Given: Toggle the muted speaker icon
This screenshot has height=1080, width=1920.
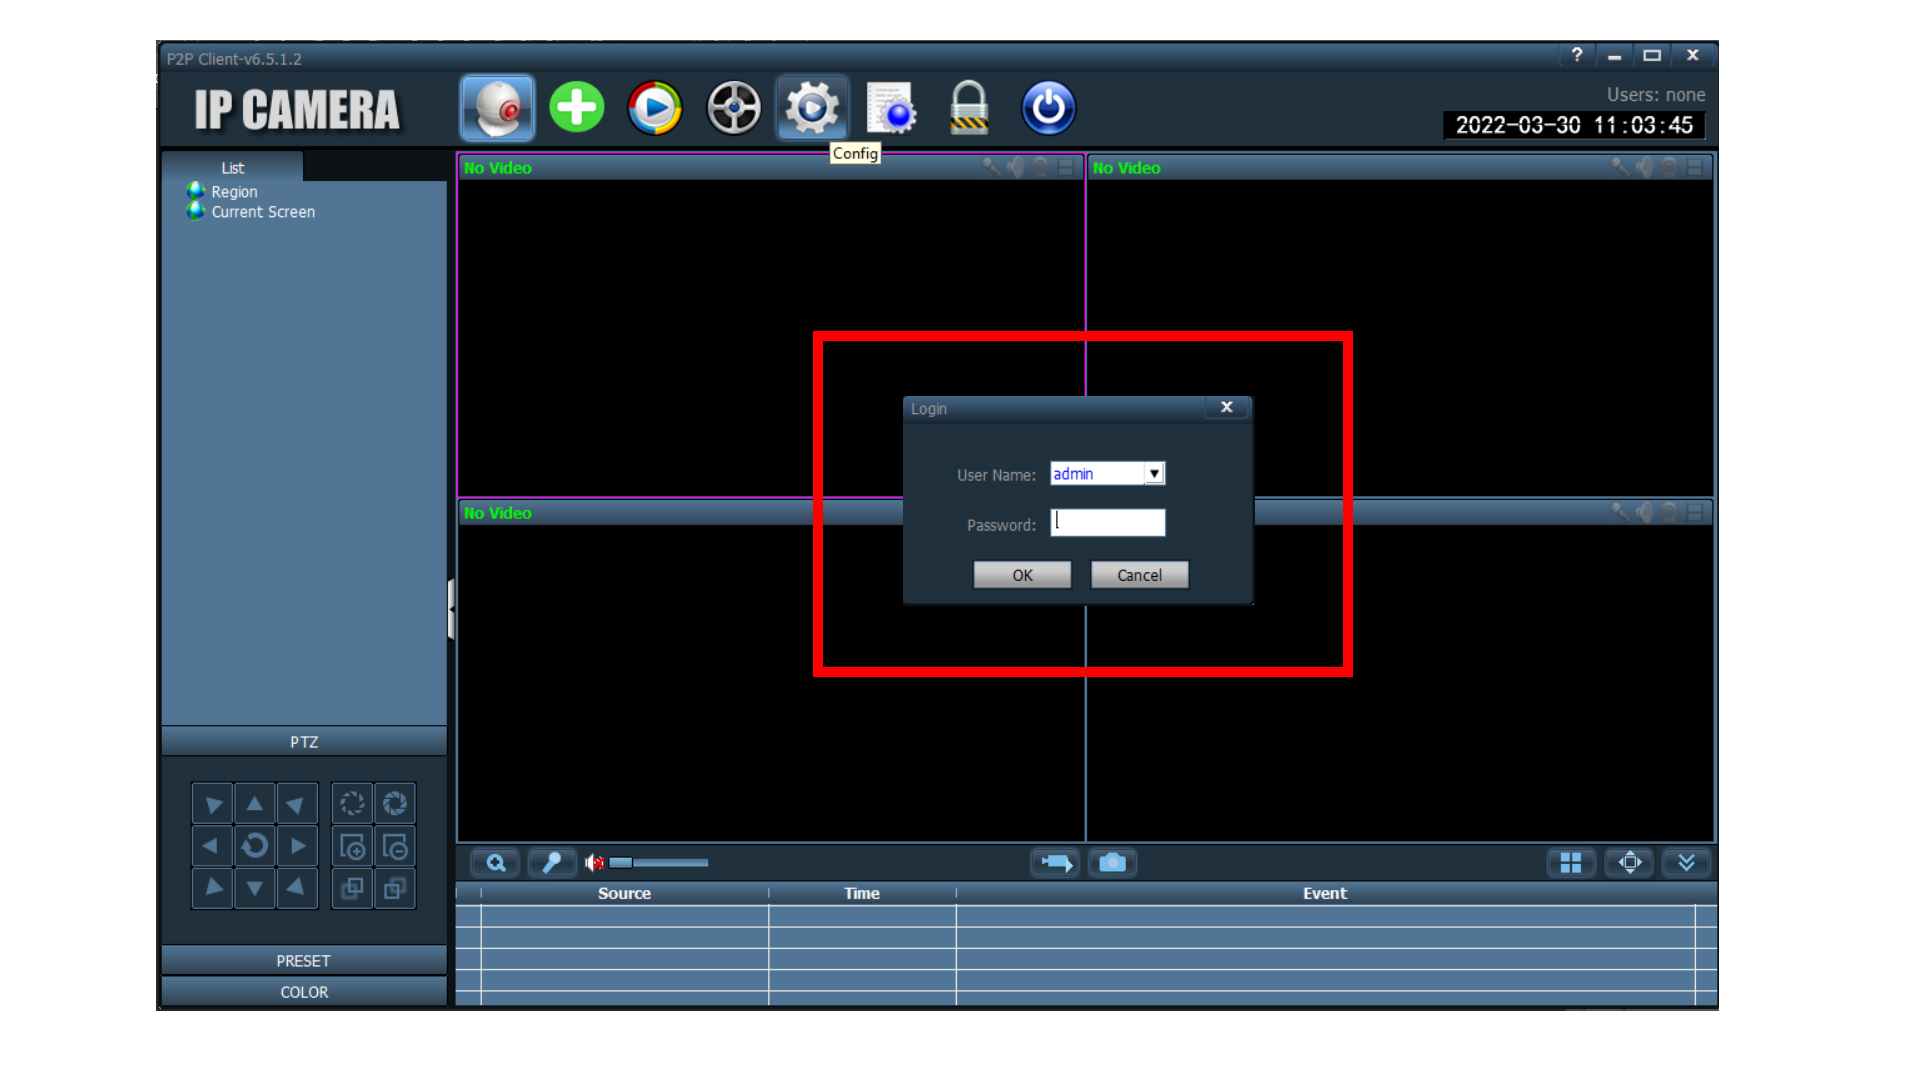Looking at the screenshot, I should (x=594, y=863).
